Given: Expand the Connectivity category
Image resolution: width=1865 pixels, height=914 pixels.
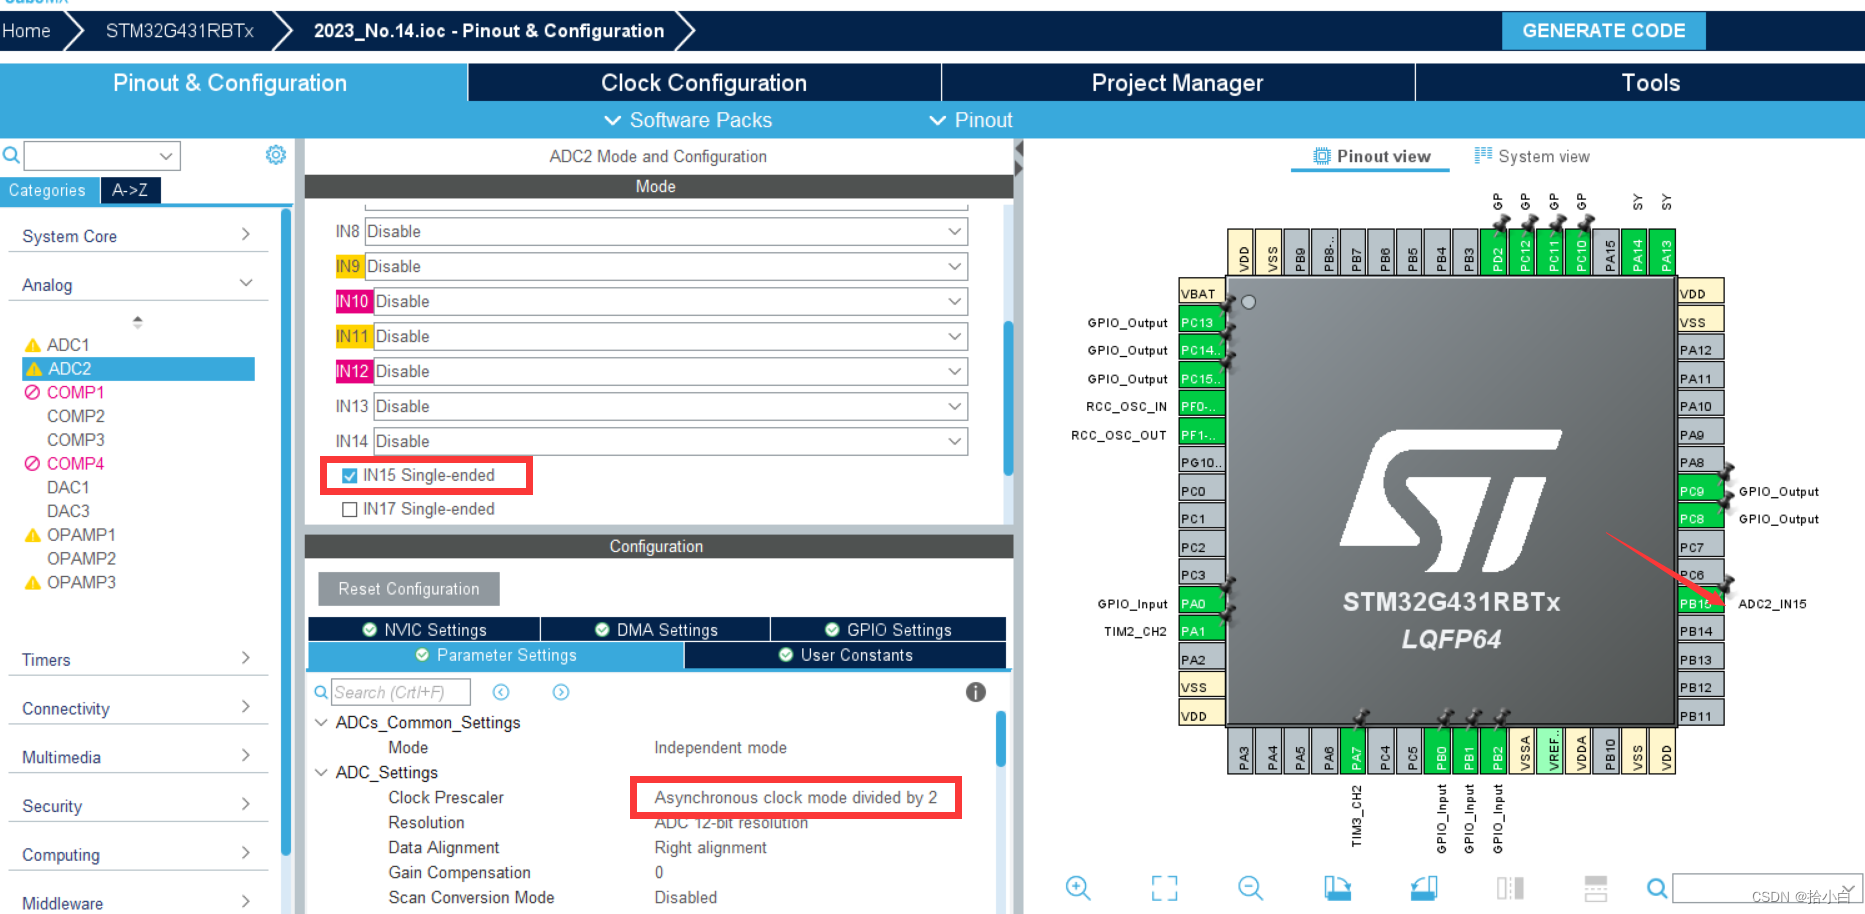Looking at the screenshot, I should pos(137,708).
